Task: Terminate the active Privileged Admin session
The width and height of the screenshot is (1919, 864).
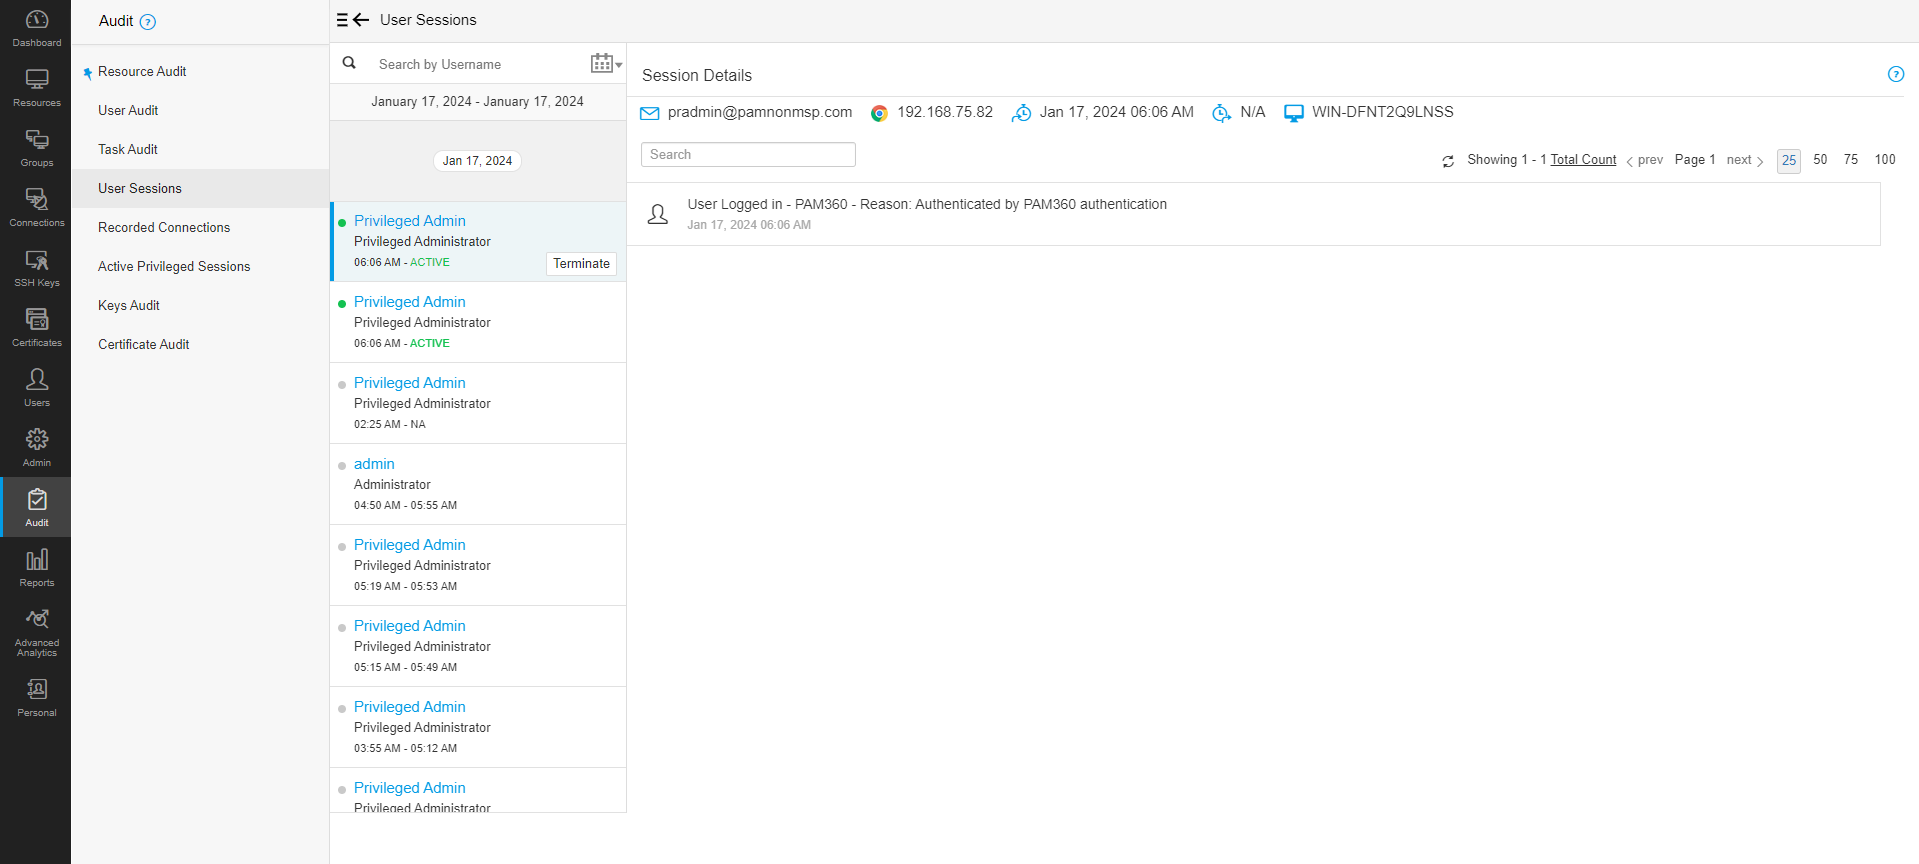Action: [x=581, y=264]
